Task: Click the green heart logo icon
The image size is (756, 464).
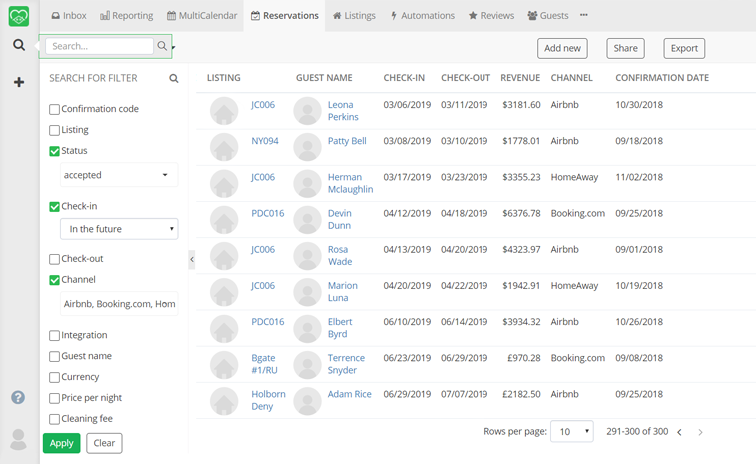Action: [19, 16]
